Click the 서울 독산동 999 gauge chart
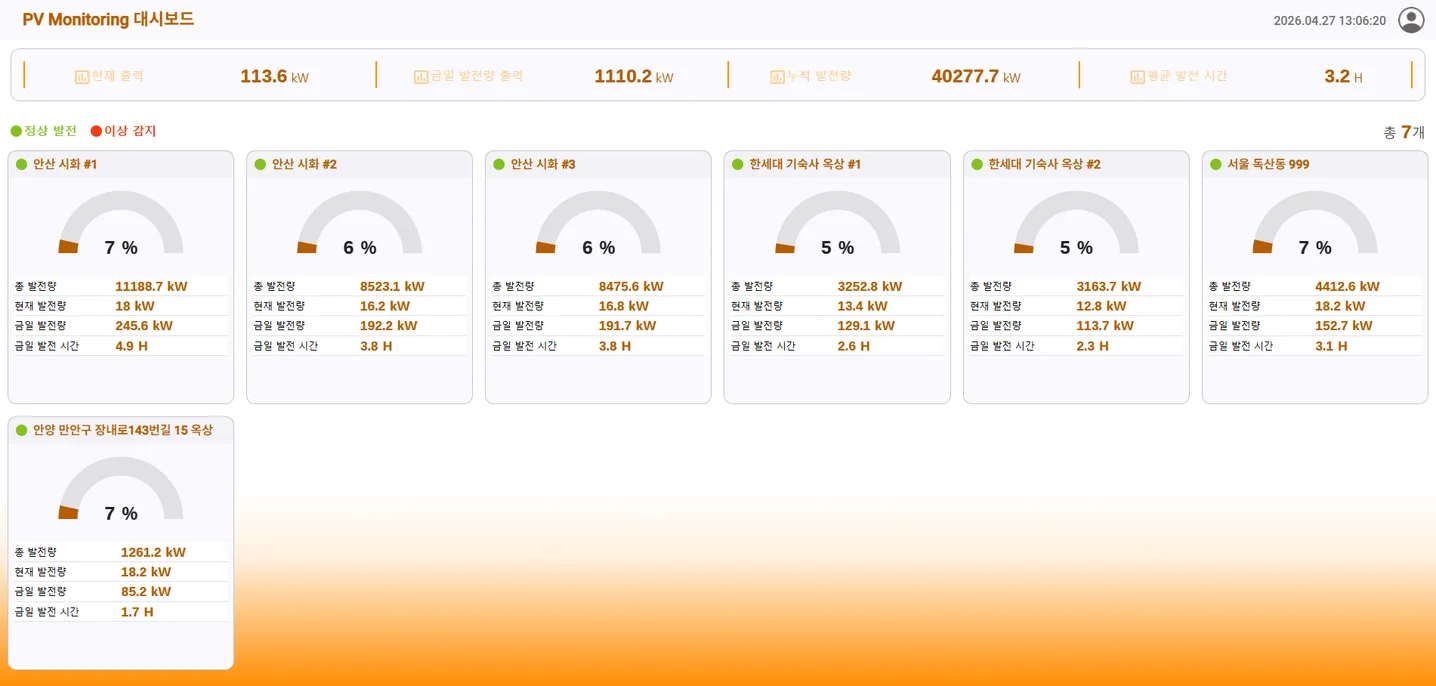 (x=1315, y=223)
